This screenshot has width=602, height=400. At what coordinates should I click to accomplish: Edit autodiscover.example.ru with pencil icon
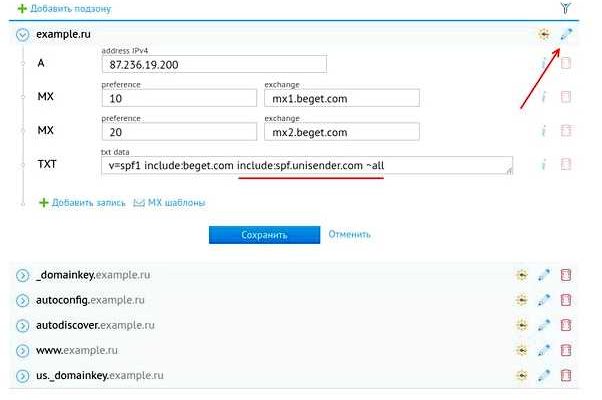tap(544, 325)
